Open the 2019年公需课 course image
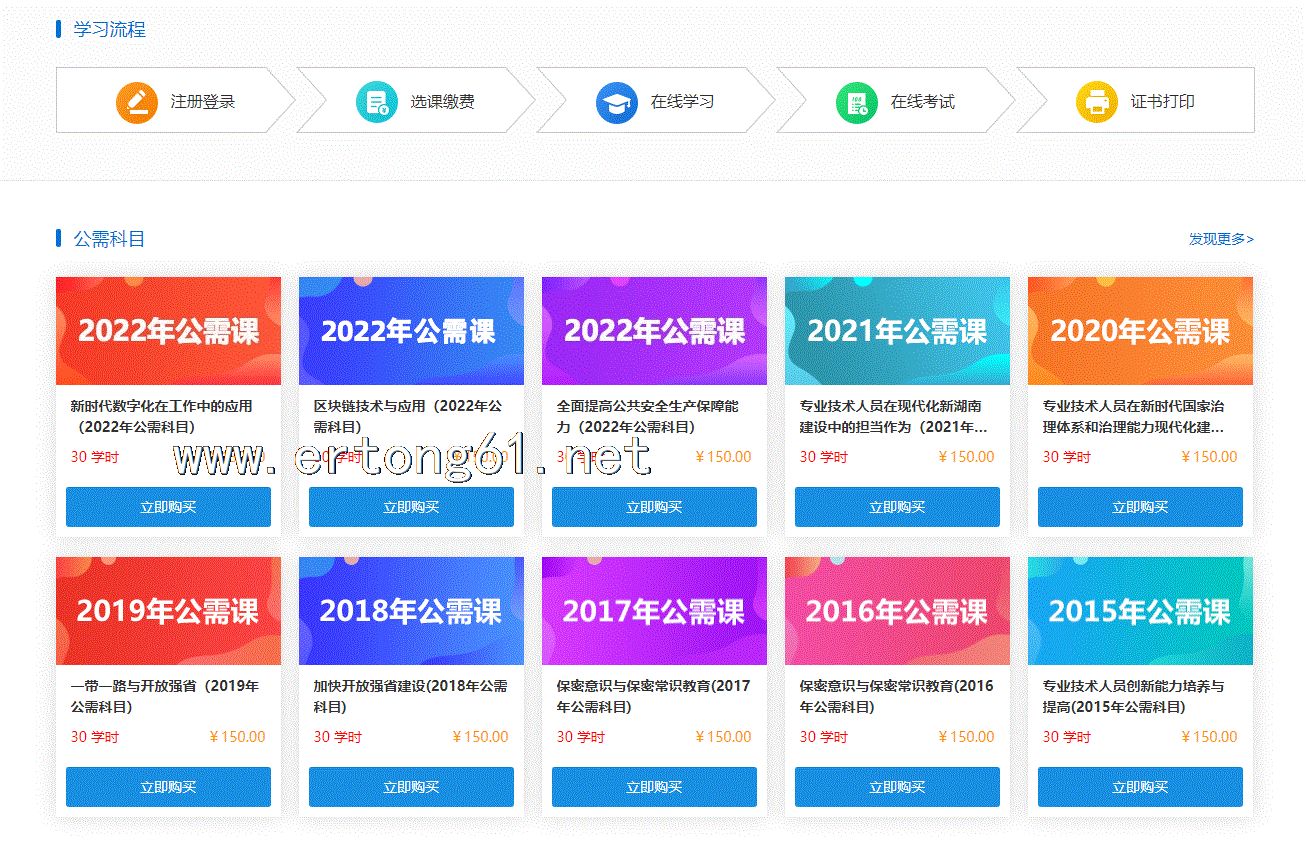Image resolution: width=1306 pixels, height=845 pixels. tap(168, 611)
